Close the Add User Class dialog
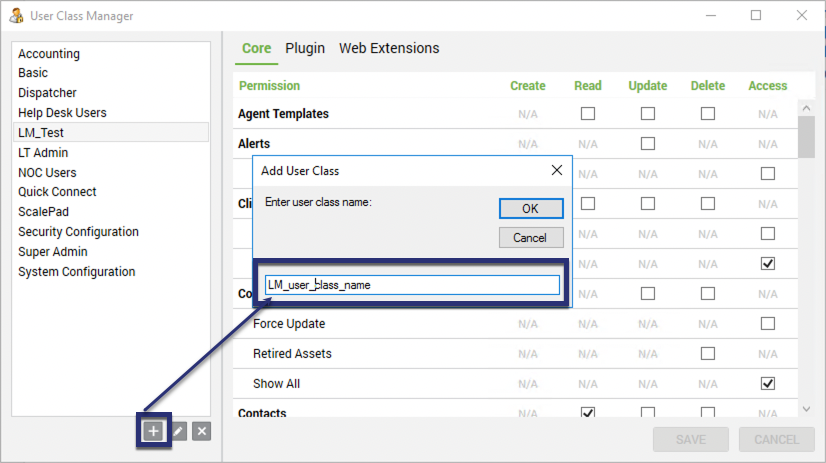This screenshot has width=826, height=463. pyautogui.click(x=557, y=170)
